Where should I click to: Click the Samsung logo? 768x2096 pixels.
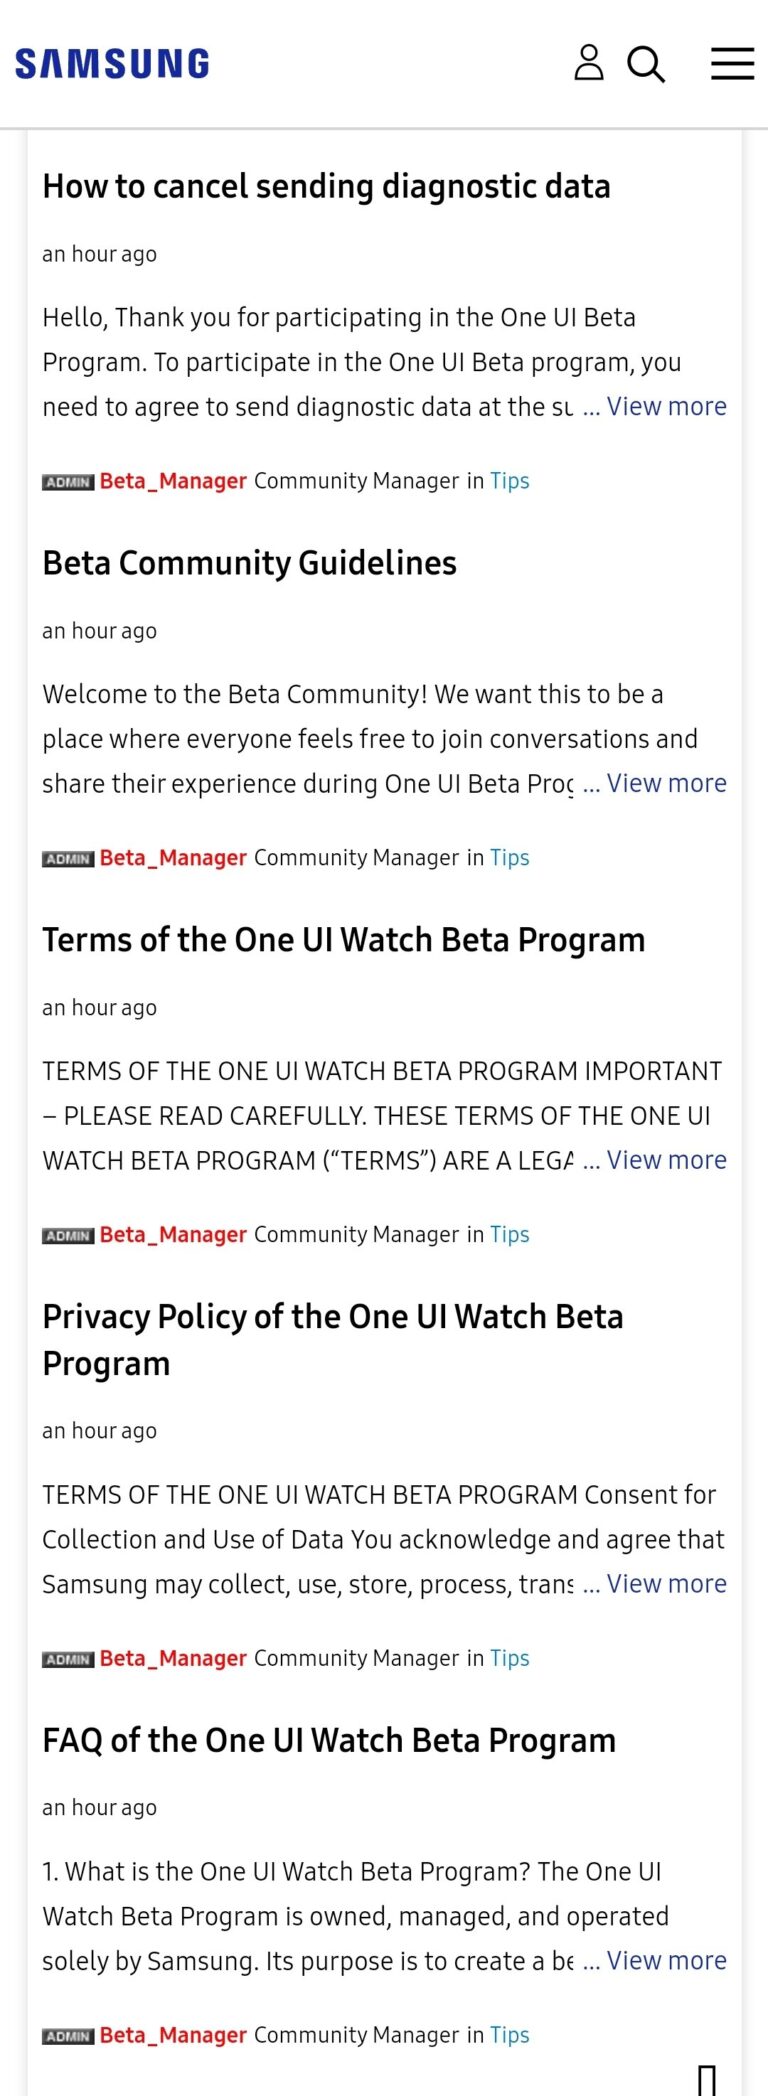point(110,63)
